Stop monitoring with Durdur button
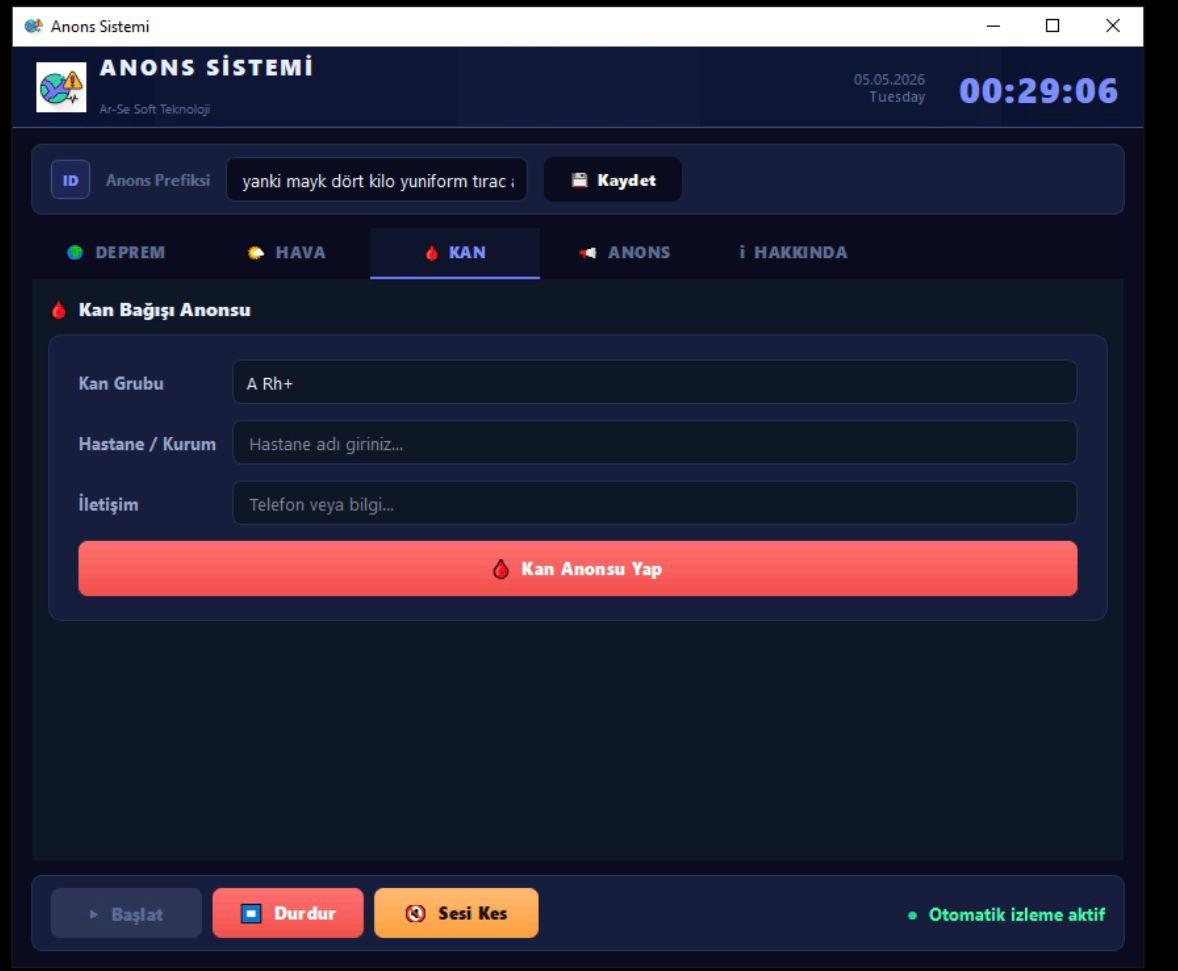This screenshot has width=1178, height=971. click(288, 913)
